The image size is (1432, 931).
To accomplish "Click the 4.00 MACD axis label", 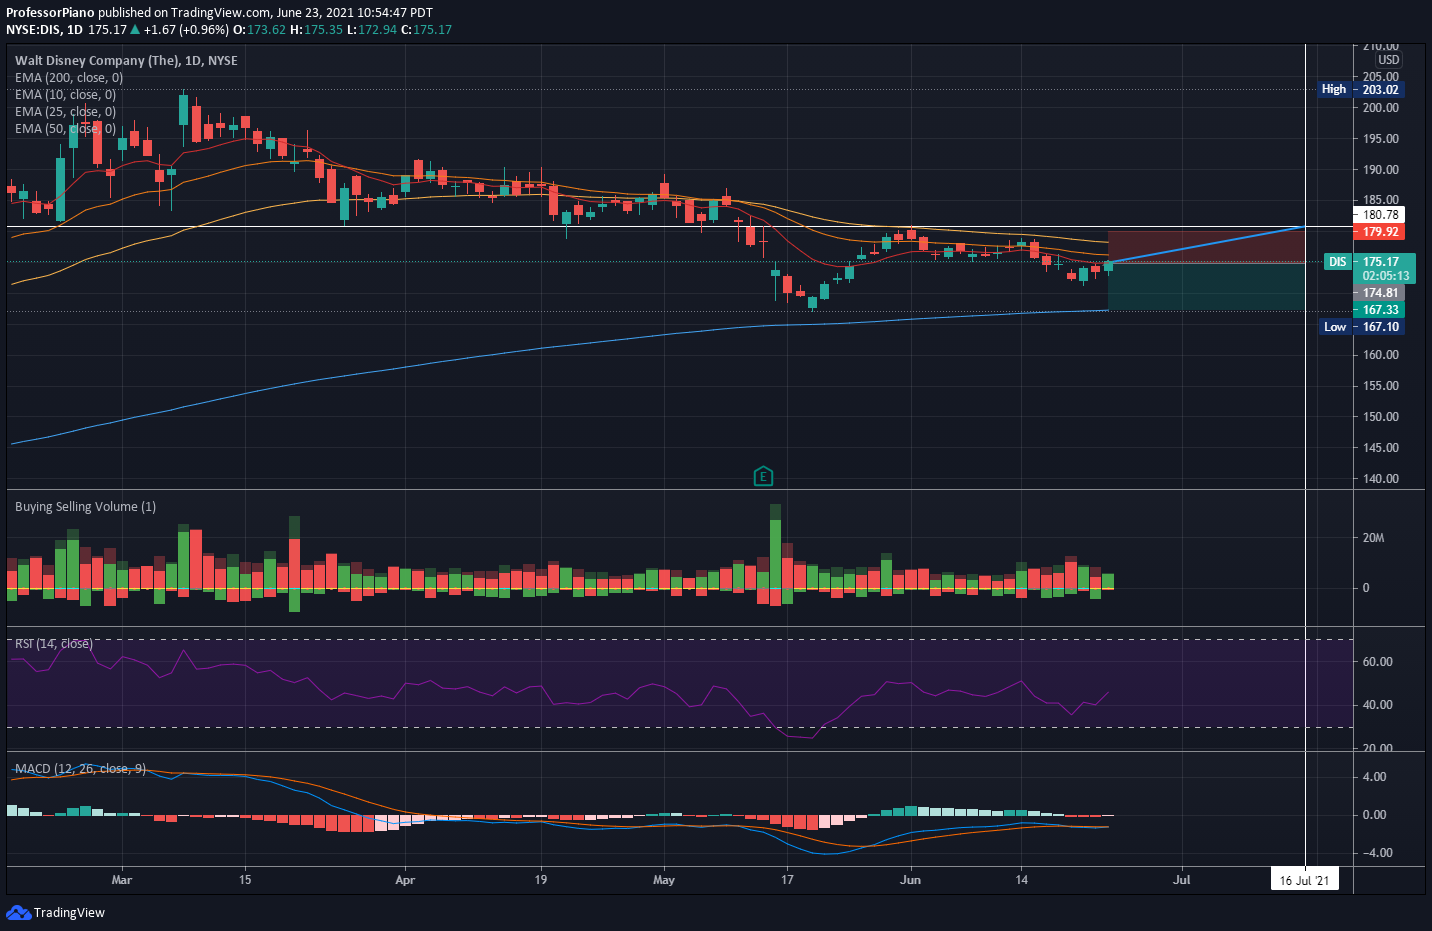I will (x=1374, y=777).
